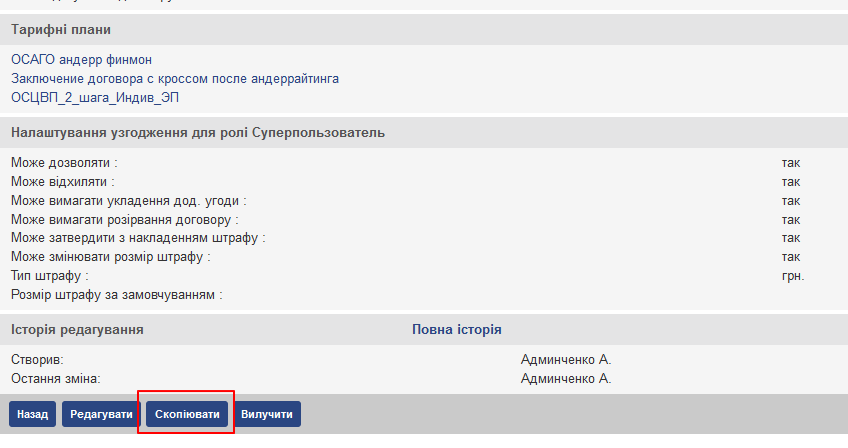Click the Може вимагати розірвання договору label
Screen dimensions: 848x448
coord(125,219)
